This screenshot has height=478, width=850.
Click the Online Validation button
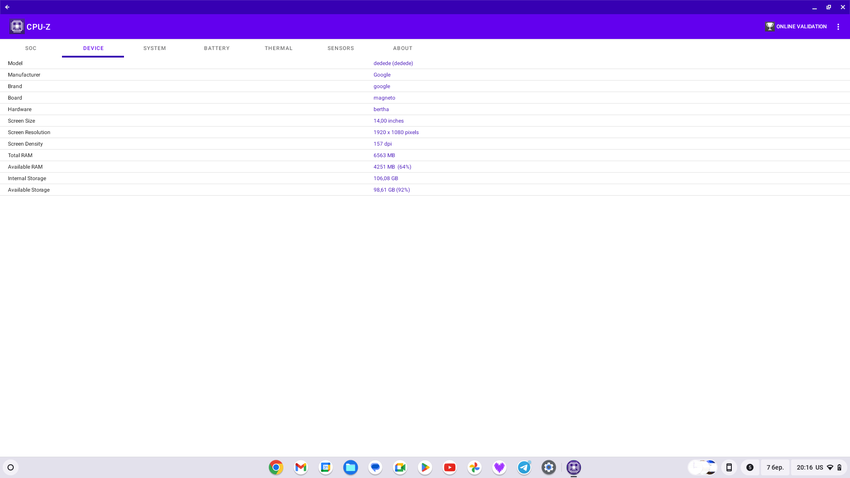[x=796, y=27]
